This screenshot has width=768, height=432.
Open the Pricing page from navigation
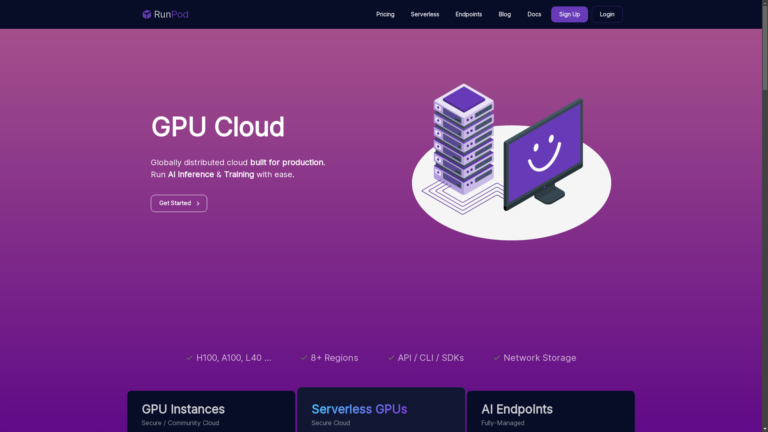(x=385, y=14)
